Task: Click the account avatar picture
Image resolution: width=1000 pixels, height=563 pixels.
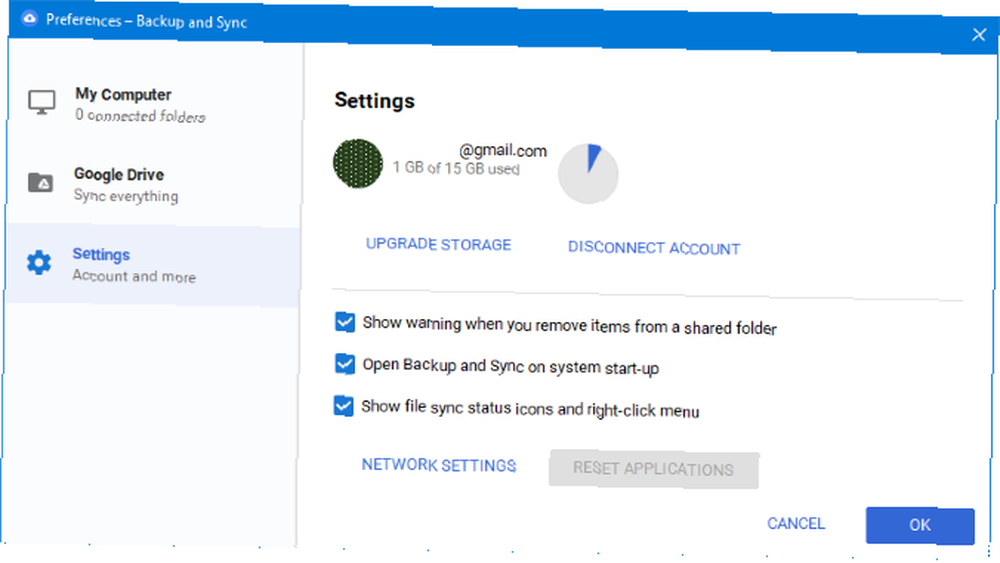Action: pyautogui.click(x=358, y=164)
